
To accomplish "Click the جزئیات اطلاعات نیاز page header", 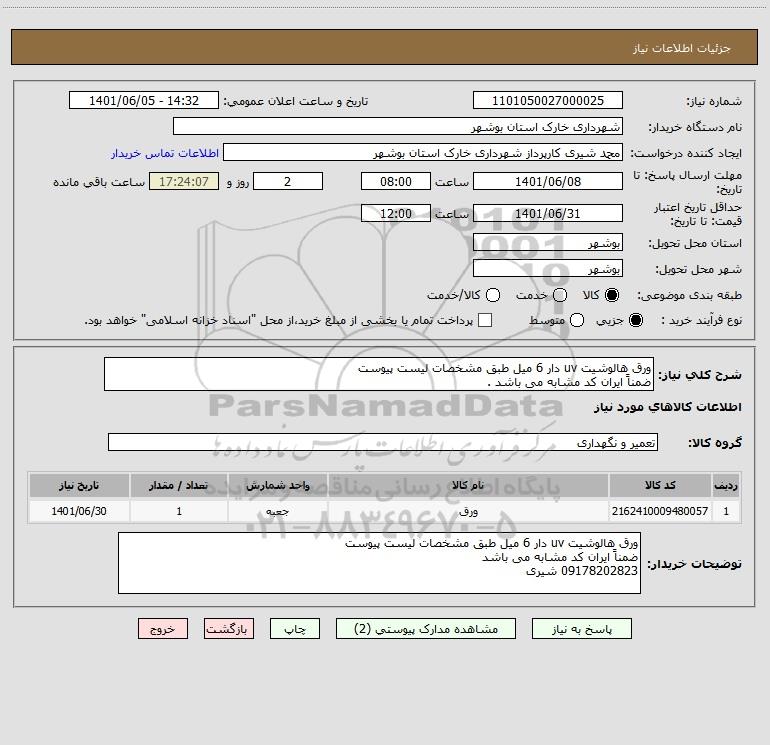I will (384, 47).
